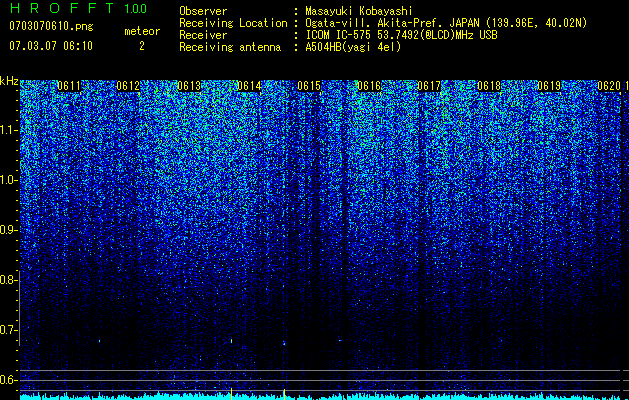Click the 0613 time marker

point(189,86)
